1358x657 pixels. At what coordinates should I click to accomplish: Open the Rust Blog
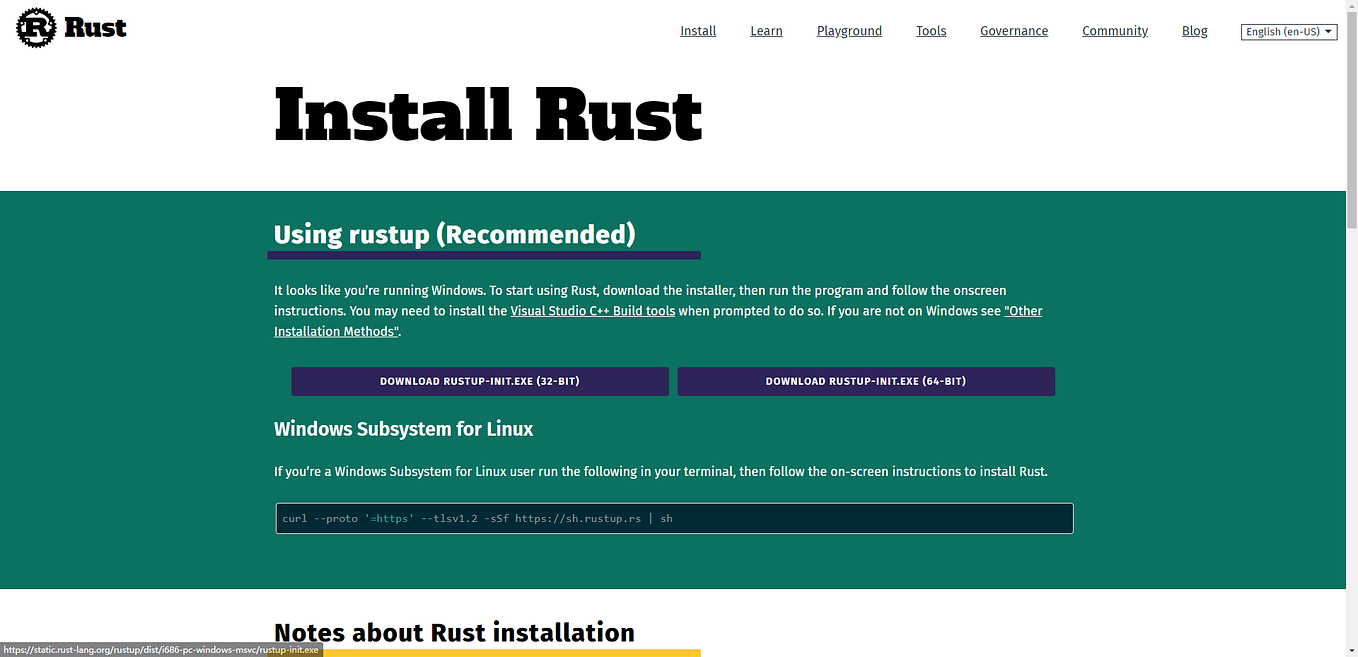(1194, 30)
